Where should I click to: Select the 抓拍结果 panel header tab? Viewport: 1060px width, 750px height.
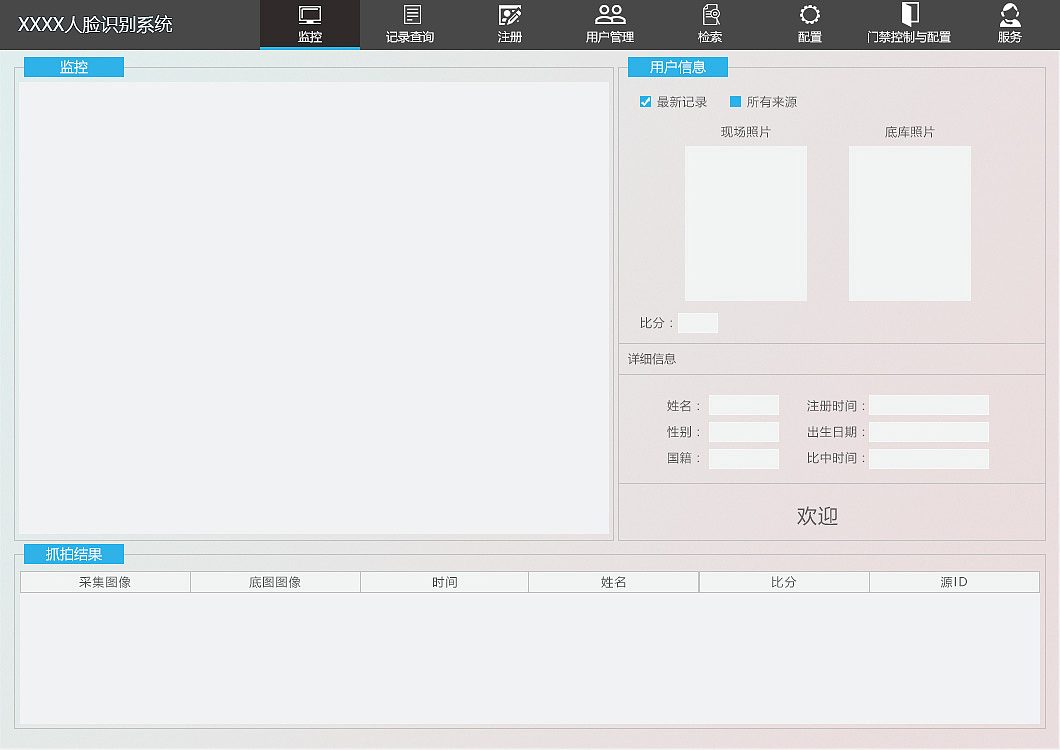click(x=74, y=554)
